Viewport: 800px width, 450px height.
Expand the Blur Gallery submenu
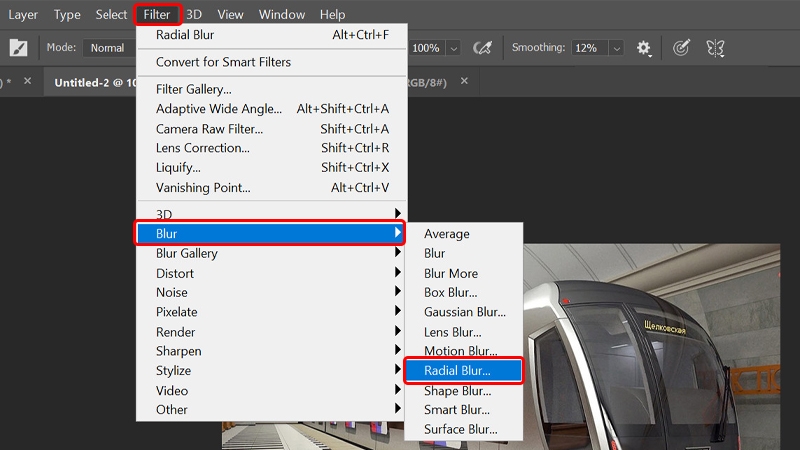tap(272, 253)
